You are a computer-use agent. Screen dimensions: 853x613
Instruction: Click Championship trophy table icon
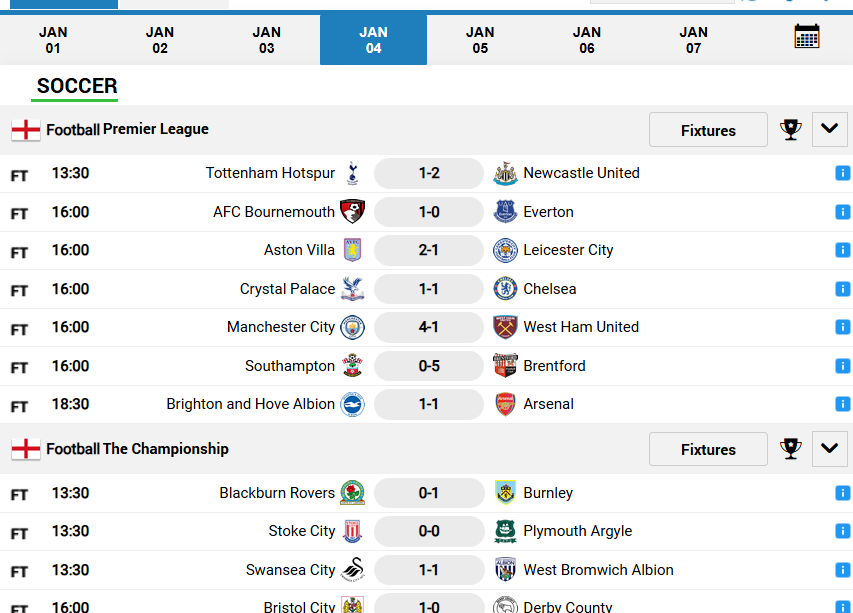790,449
